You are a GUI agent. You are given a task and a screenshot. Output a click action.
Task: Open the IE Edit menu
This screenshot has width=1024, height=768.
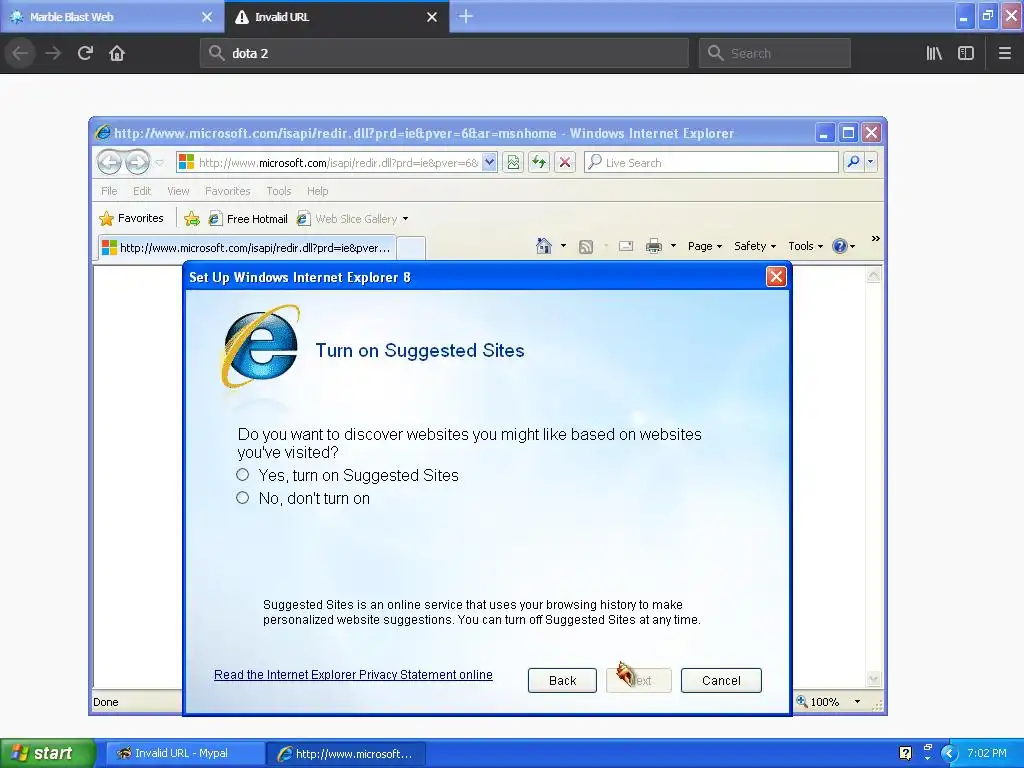point(142,191)
